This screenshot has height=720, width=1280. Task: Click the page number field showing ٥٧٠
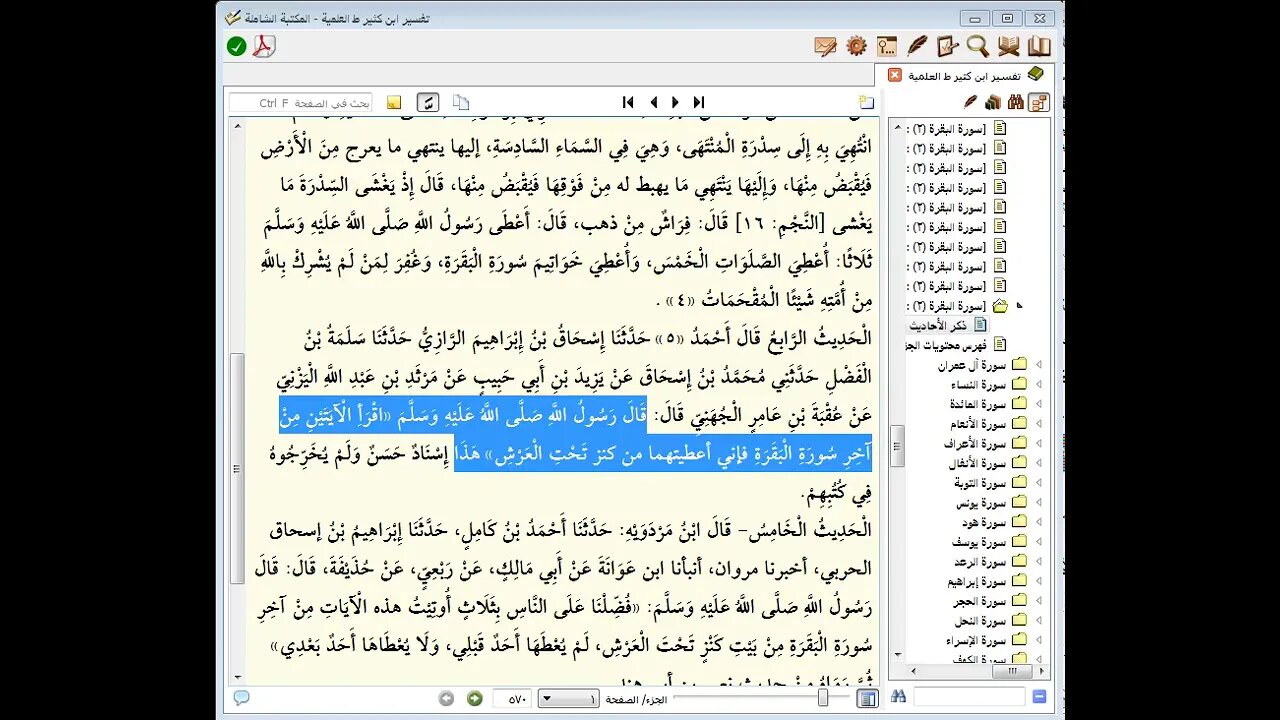(x=511, y=699)
